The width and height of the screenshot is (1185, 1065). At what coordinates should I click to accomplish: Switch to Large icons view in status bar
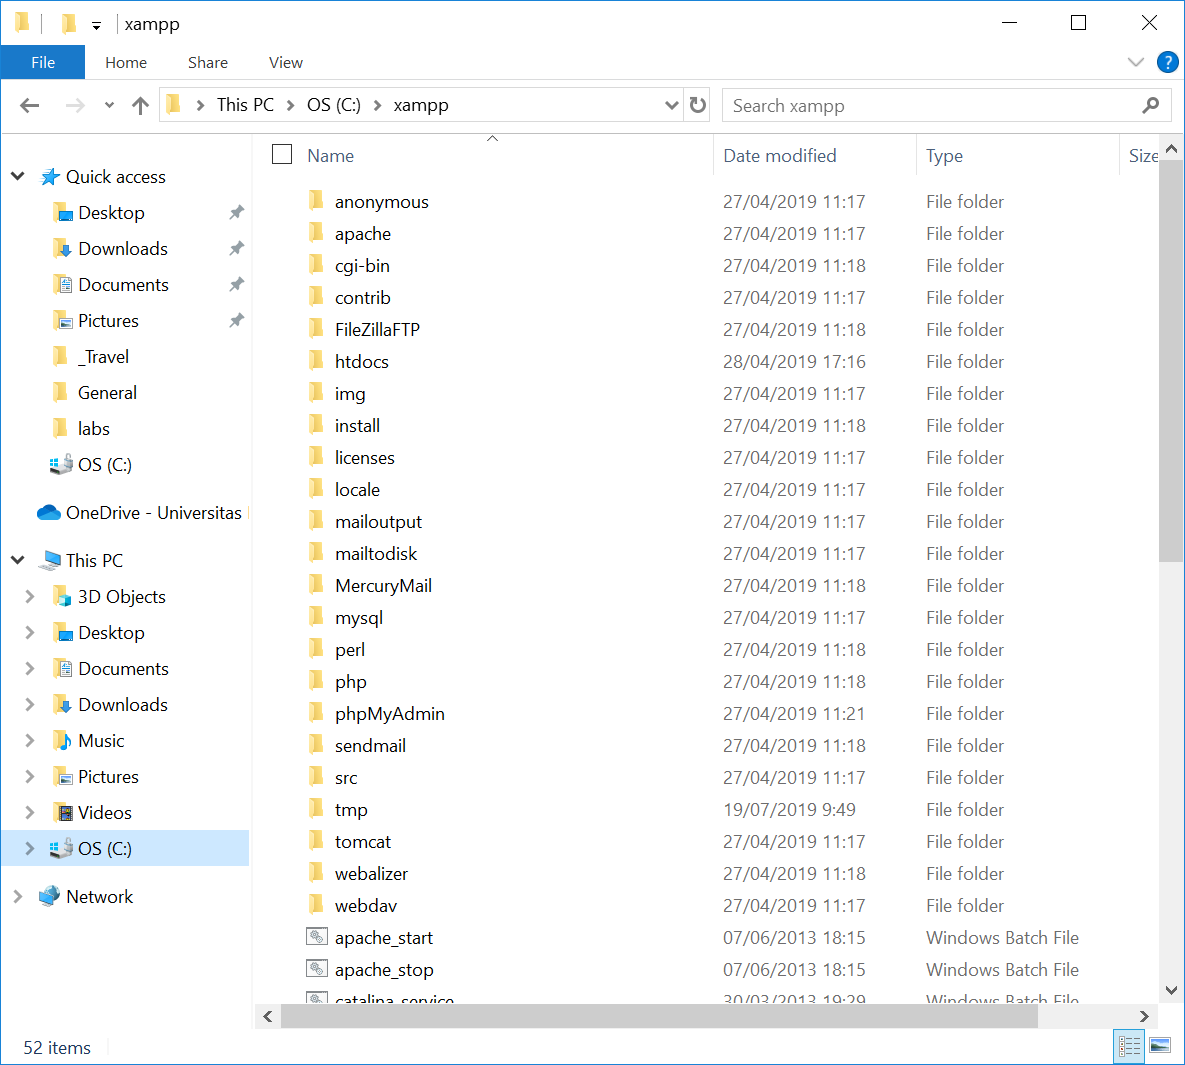pyautogui.click(x=1160, y=1046)
